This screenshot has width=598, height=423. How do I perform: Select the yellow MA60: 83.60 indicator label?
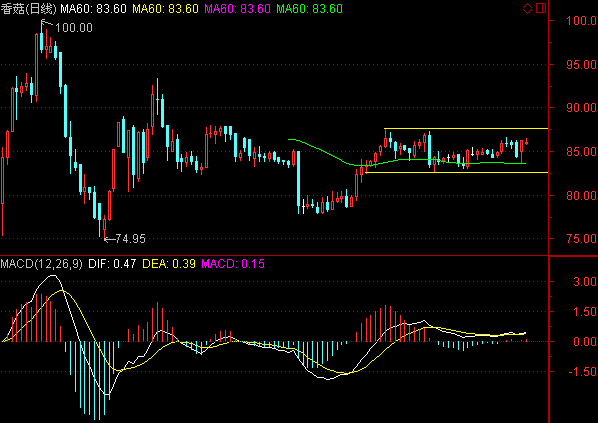tap(165, 9)
